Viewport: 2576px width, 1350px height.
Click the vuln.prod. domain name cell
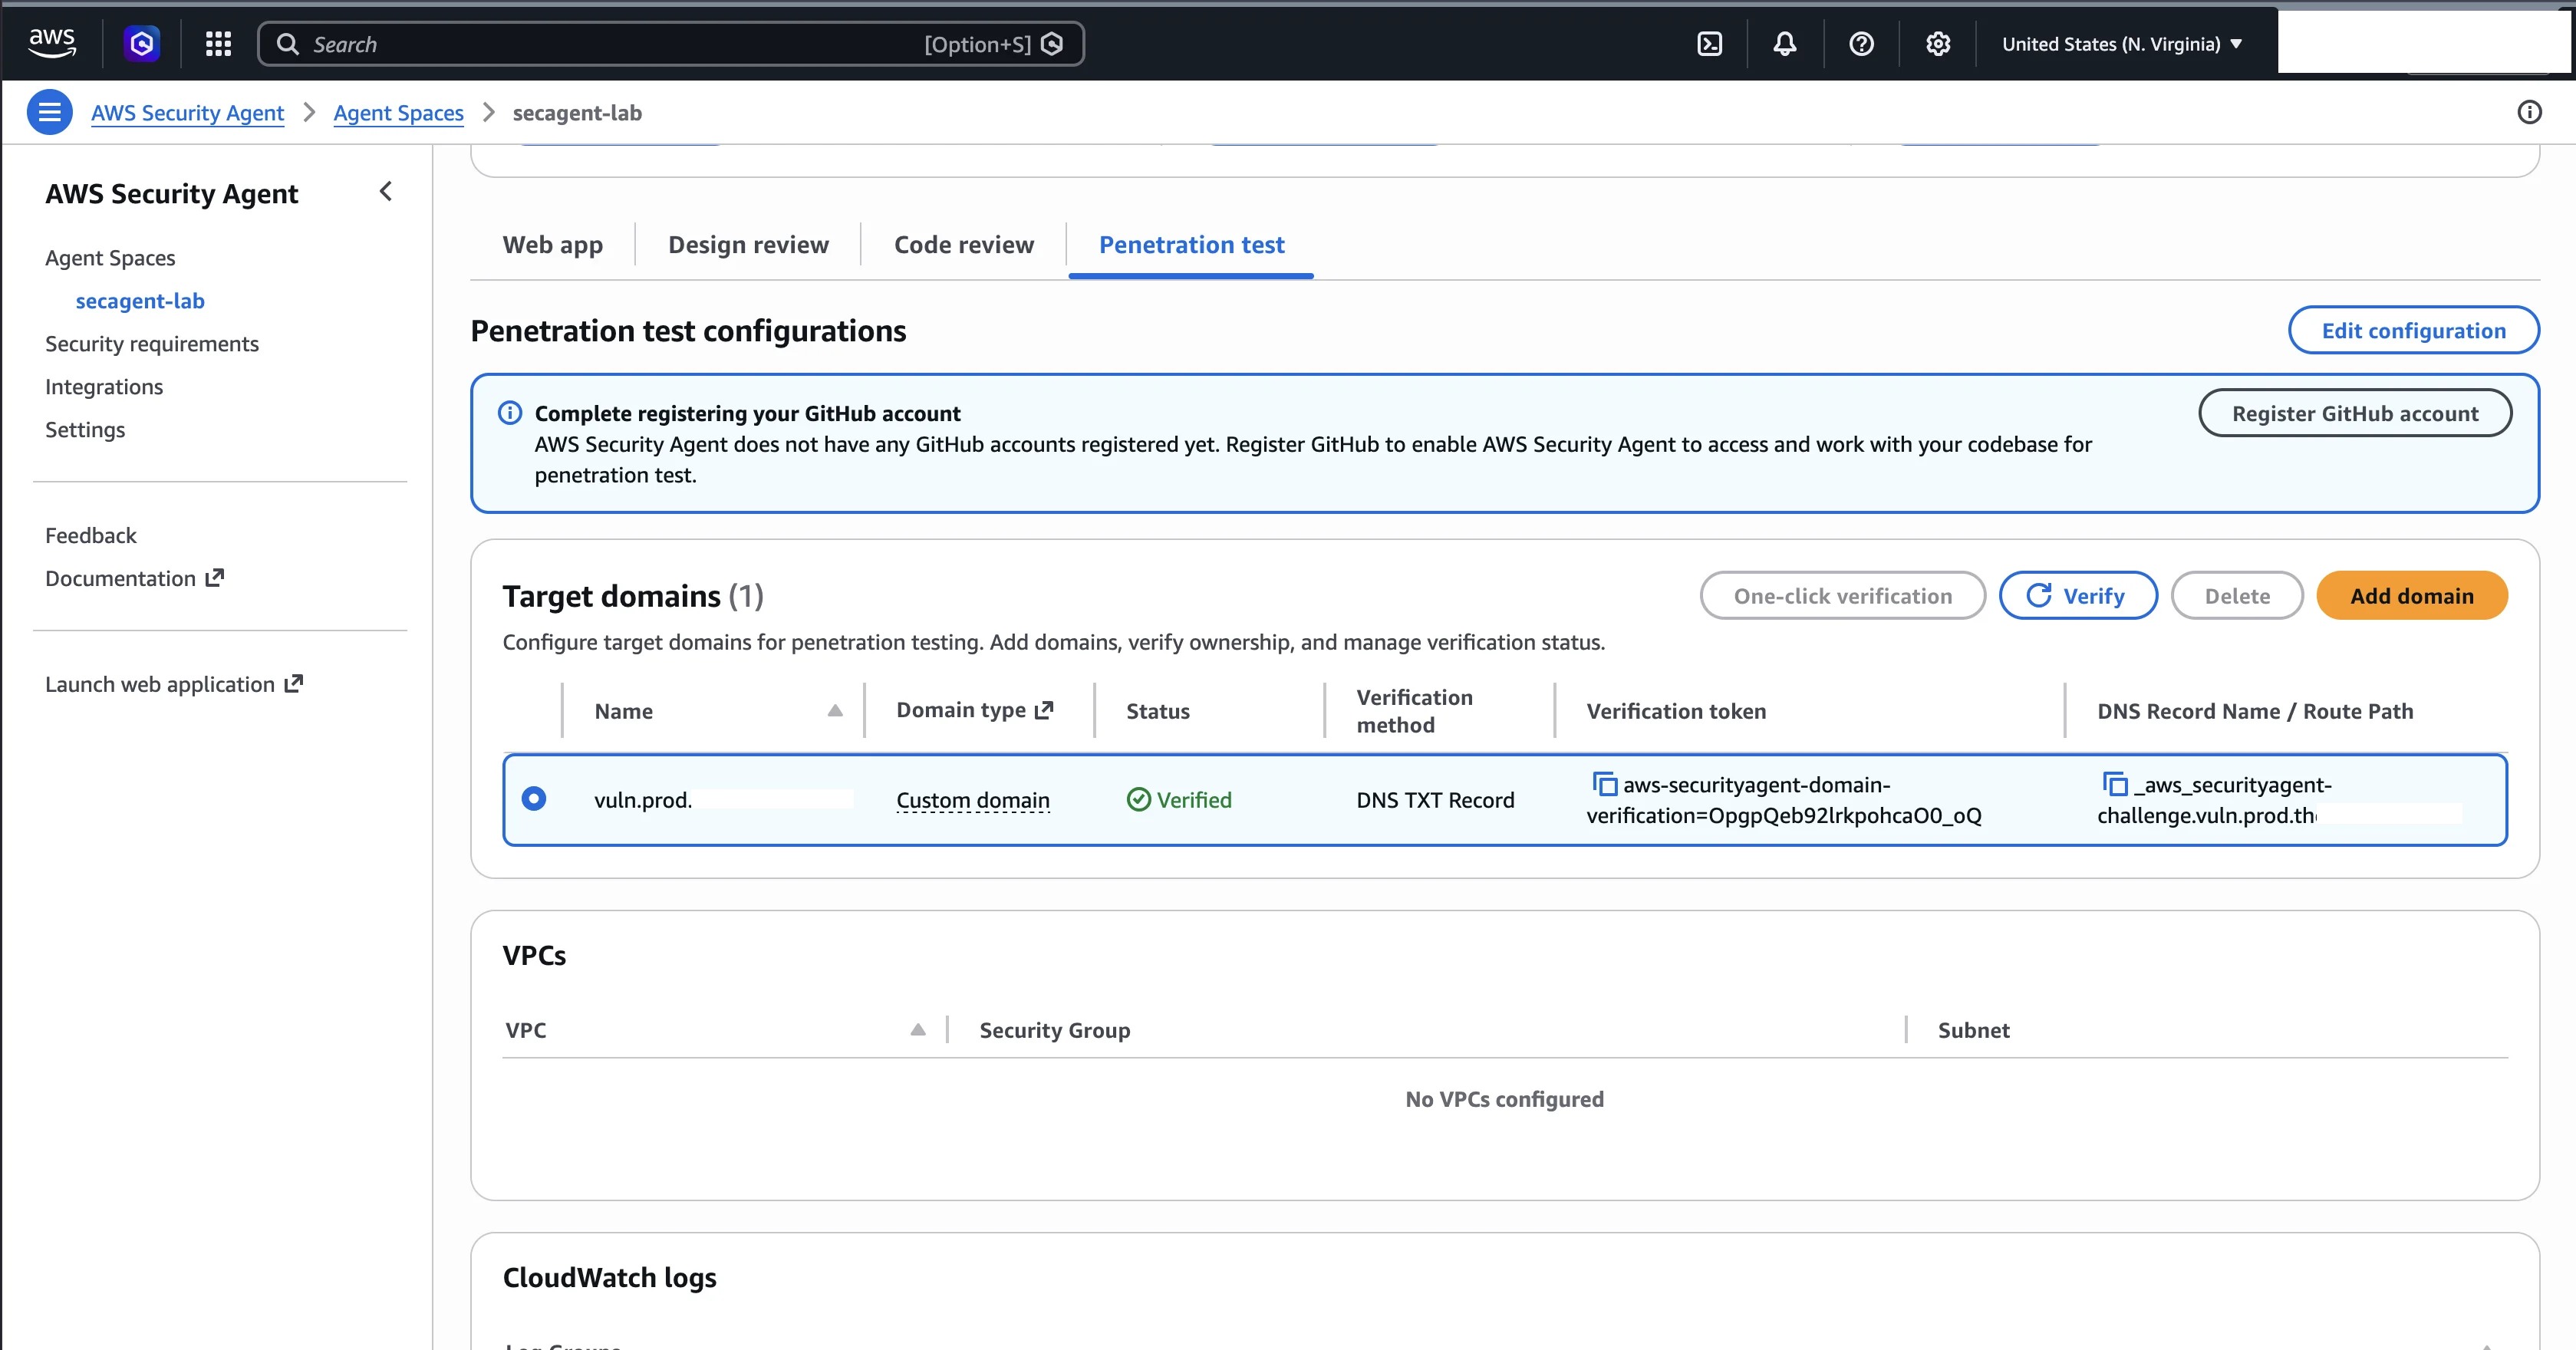click(643, 800)
